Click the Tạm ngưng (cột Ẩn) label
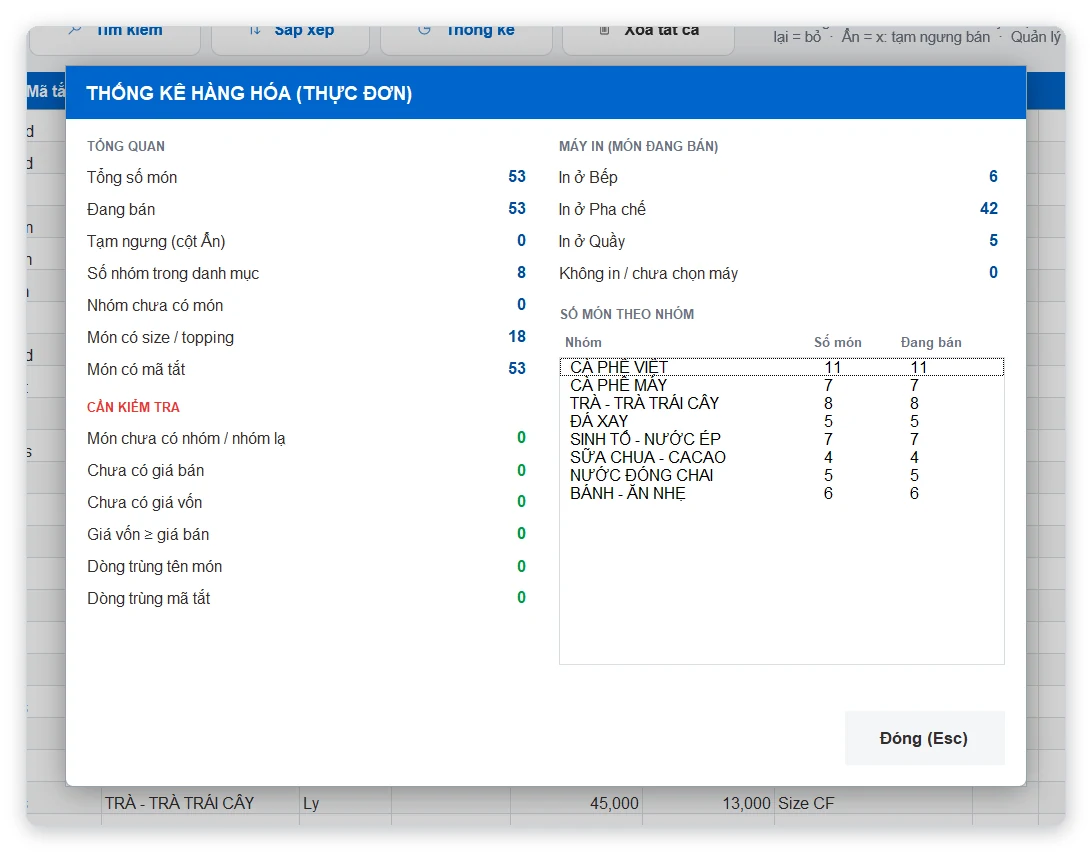 (156, 241)
